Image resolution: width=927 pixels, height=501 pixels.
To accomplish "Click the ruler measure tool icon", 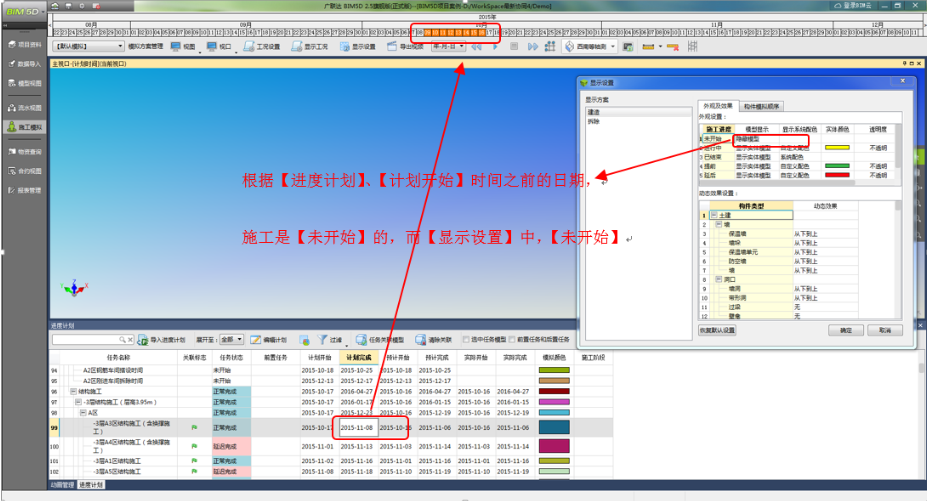I will click(649, 46).
